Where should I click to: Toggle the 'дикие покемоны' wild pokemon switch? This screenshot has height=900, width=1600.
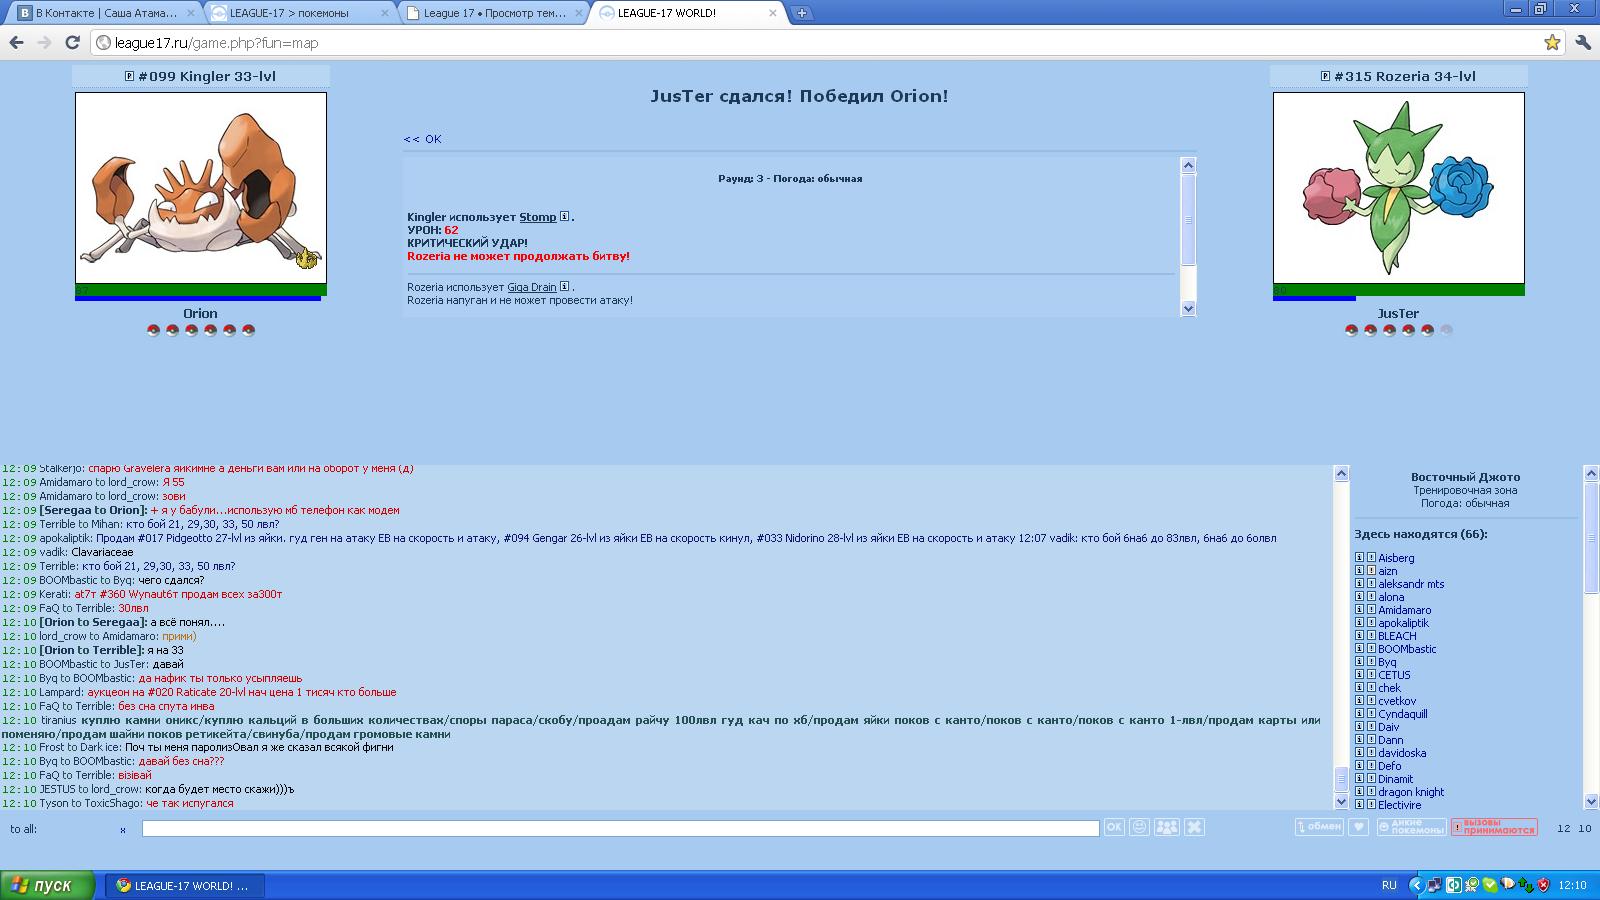point(1411,827)
